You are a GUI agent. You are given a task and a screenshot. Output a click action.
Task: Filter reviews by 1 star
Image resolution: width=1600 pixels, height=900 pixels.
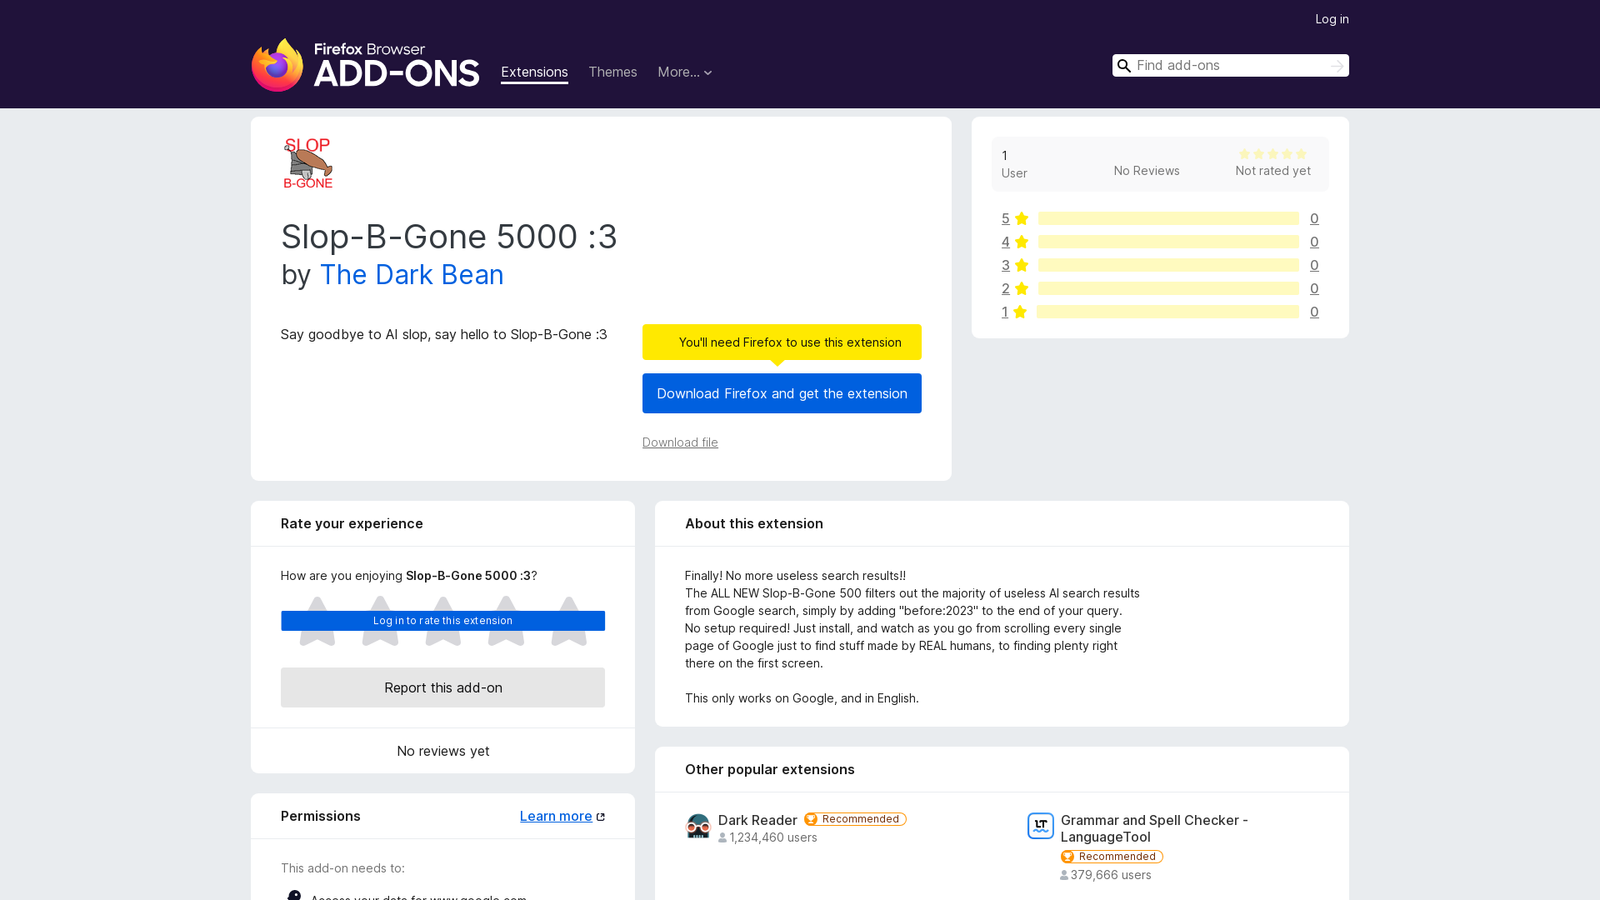click(1014, 312)
